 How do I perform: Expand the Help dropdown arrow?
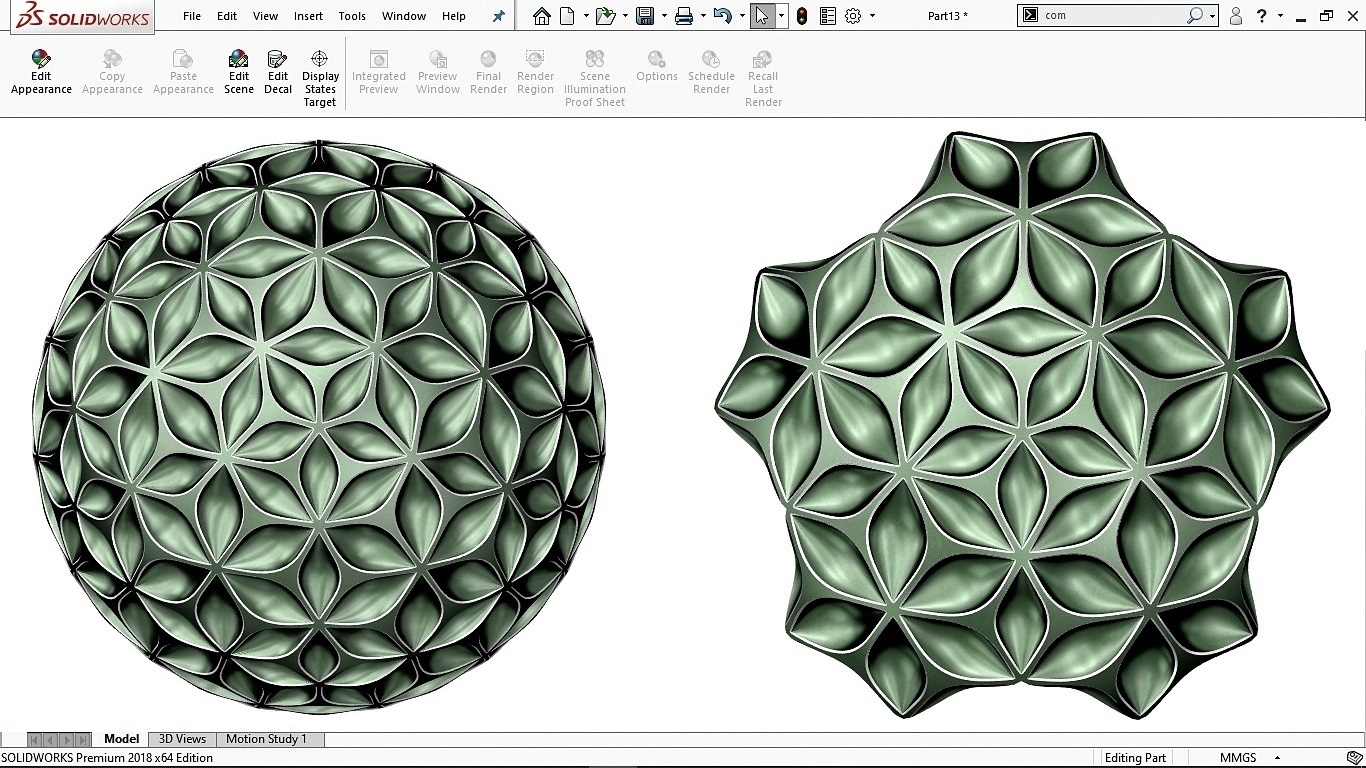[1280, 16]
